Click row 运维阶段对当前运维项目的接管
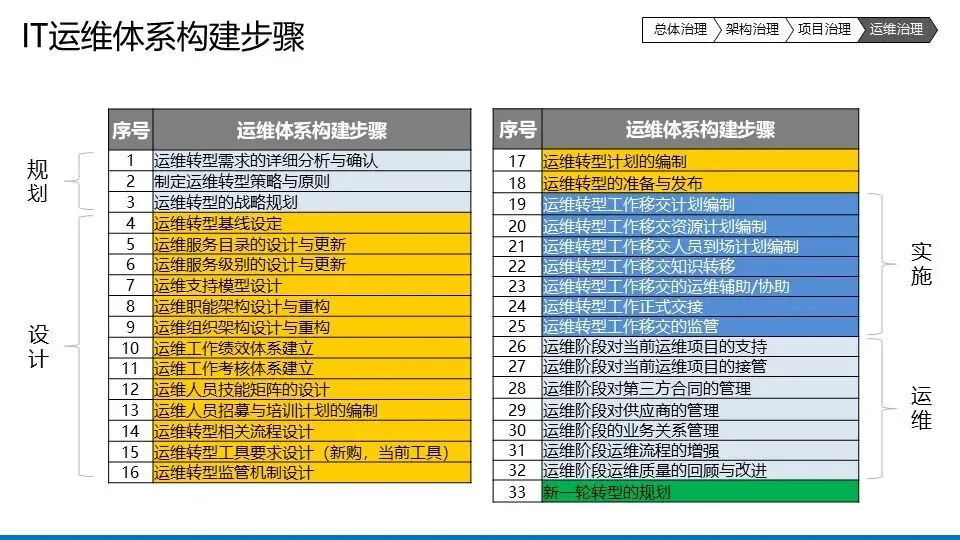960x540 pixels. [676, 367]
